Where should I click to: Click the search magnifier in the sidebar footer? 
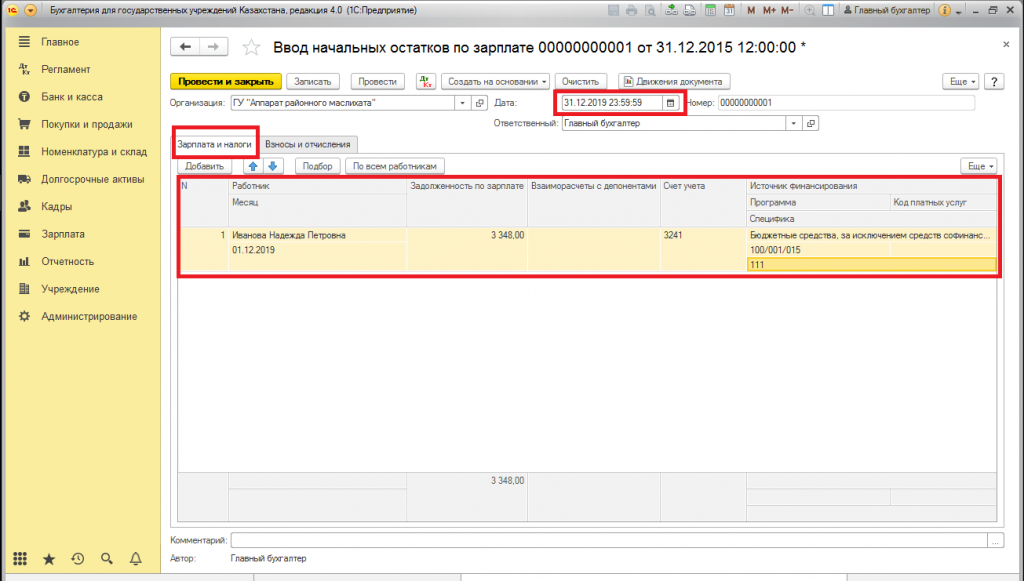107,559
